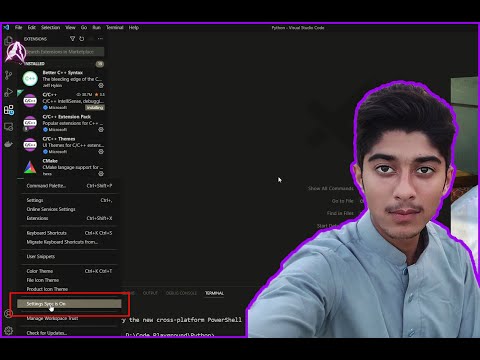Open the Help menu
The height and width of the screenshot is (360, 480).
pyautogui.click(x=134, y=27)
